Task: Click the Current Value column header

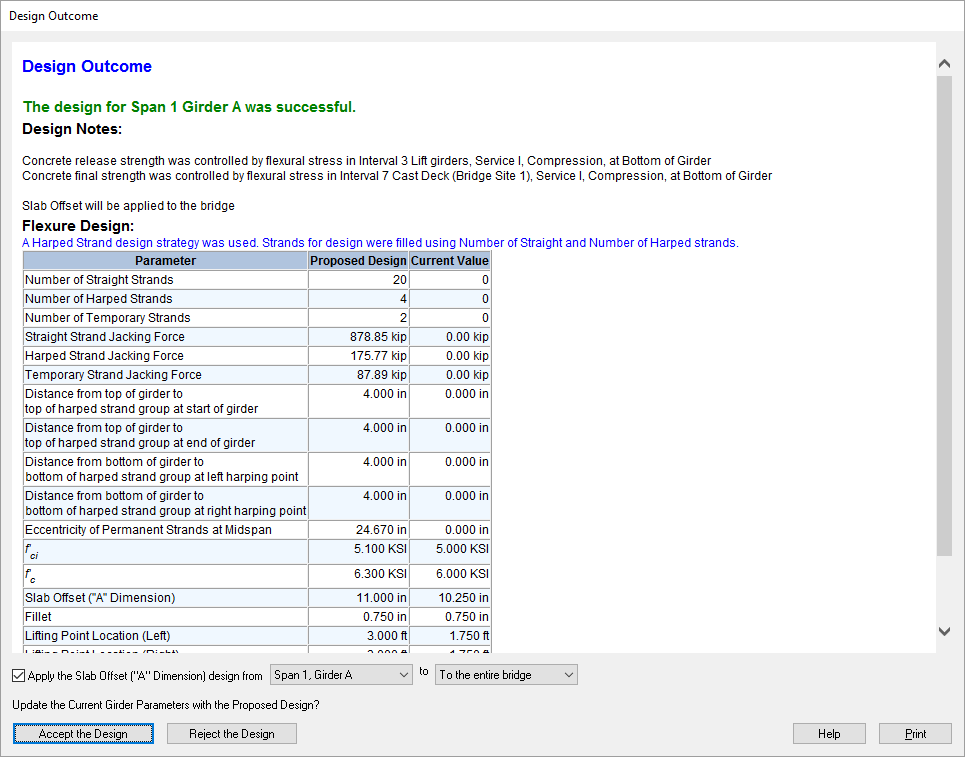Action: [450, 261]
